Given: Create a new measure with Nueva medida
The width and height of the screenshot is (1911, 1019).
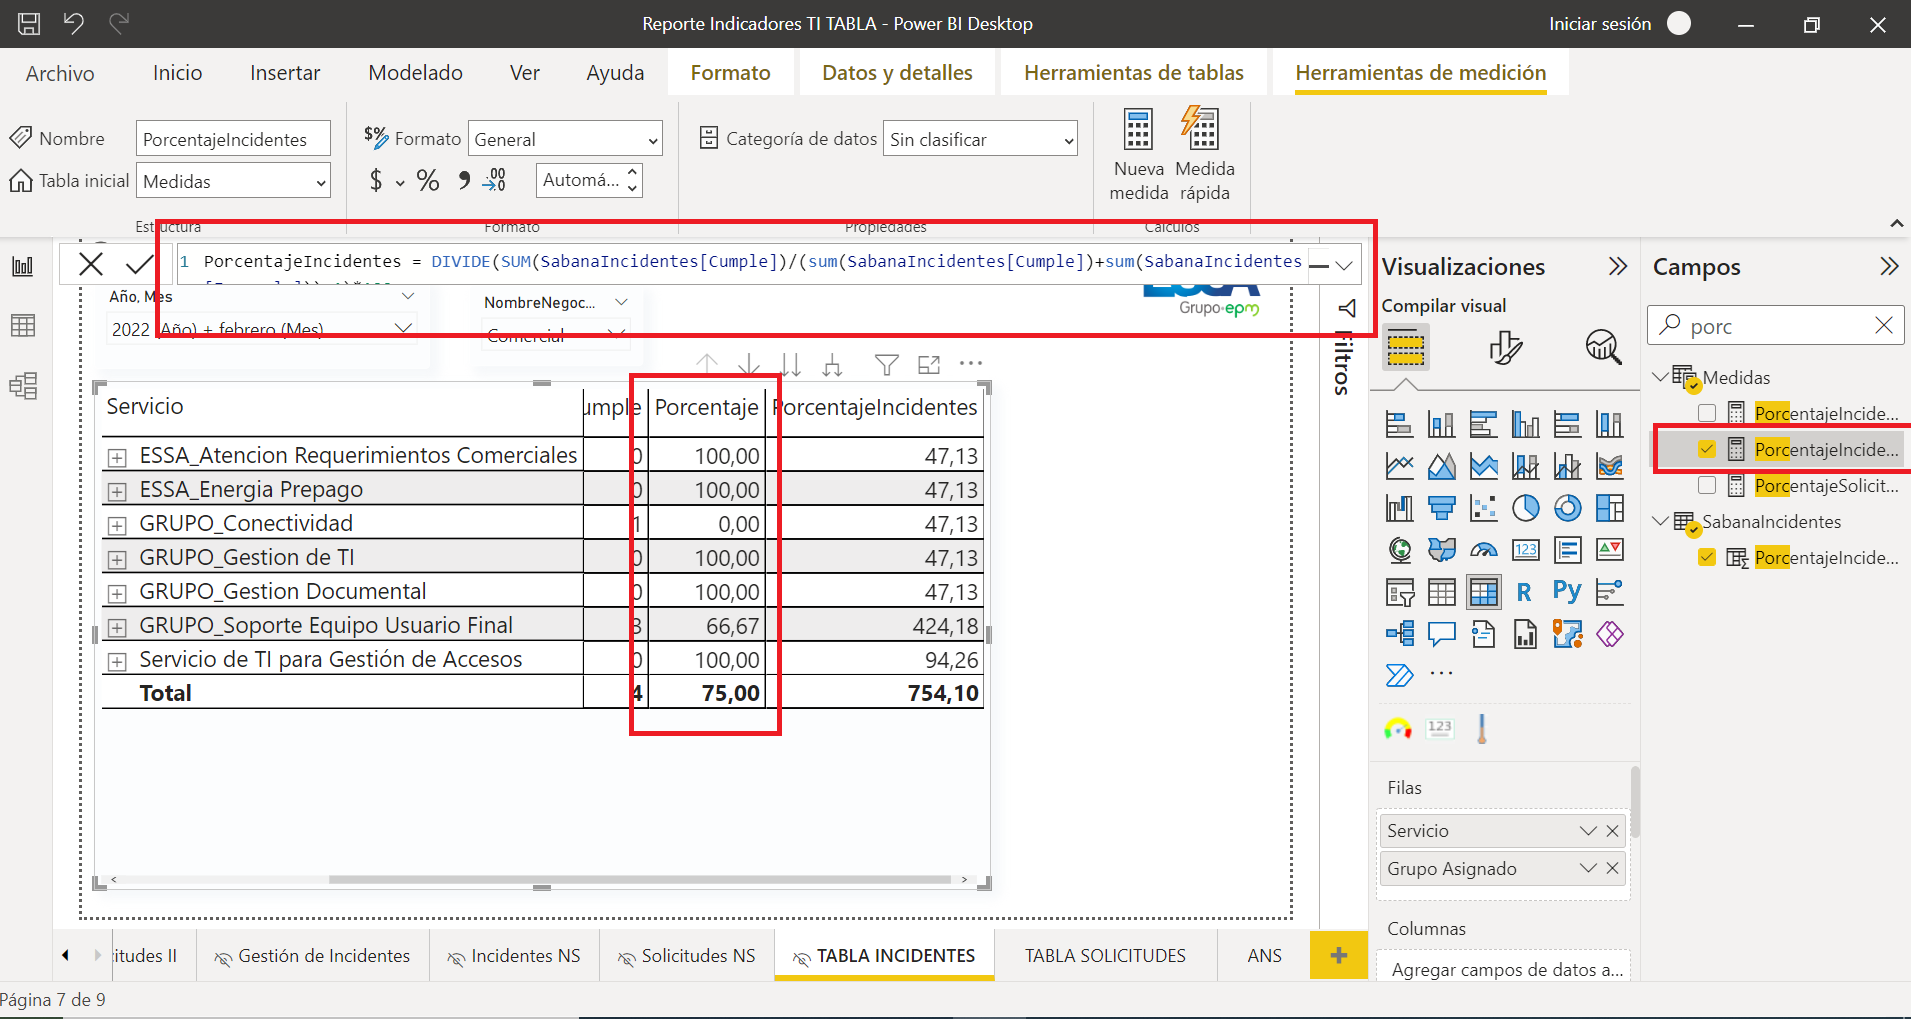Looking at the screenshot, I should [x=1139, y=154].
